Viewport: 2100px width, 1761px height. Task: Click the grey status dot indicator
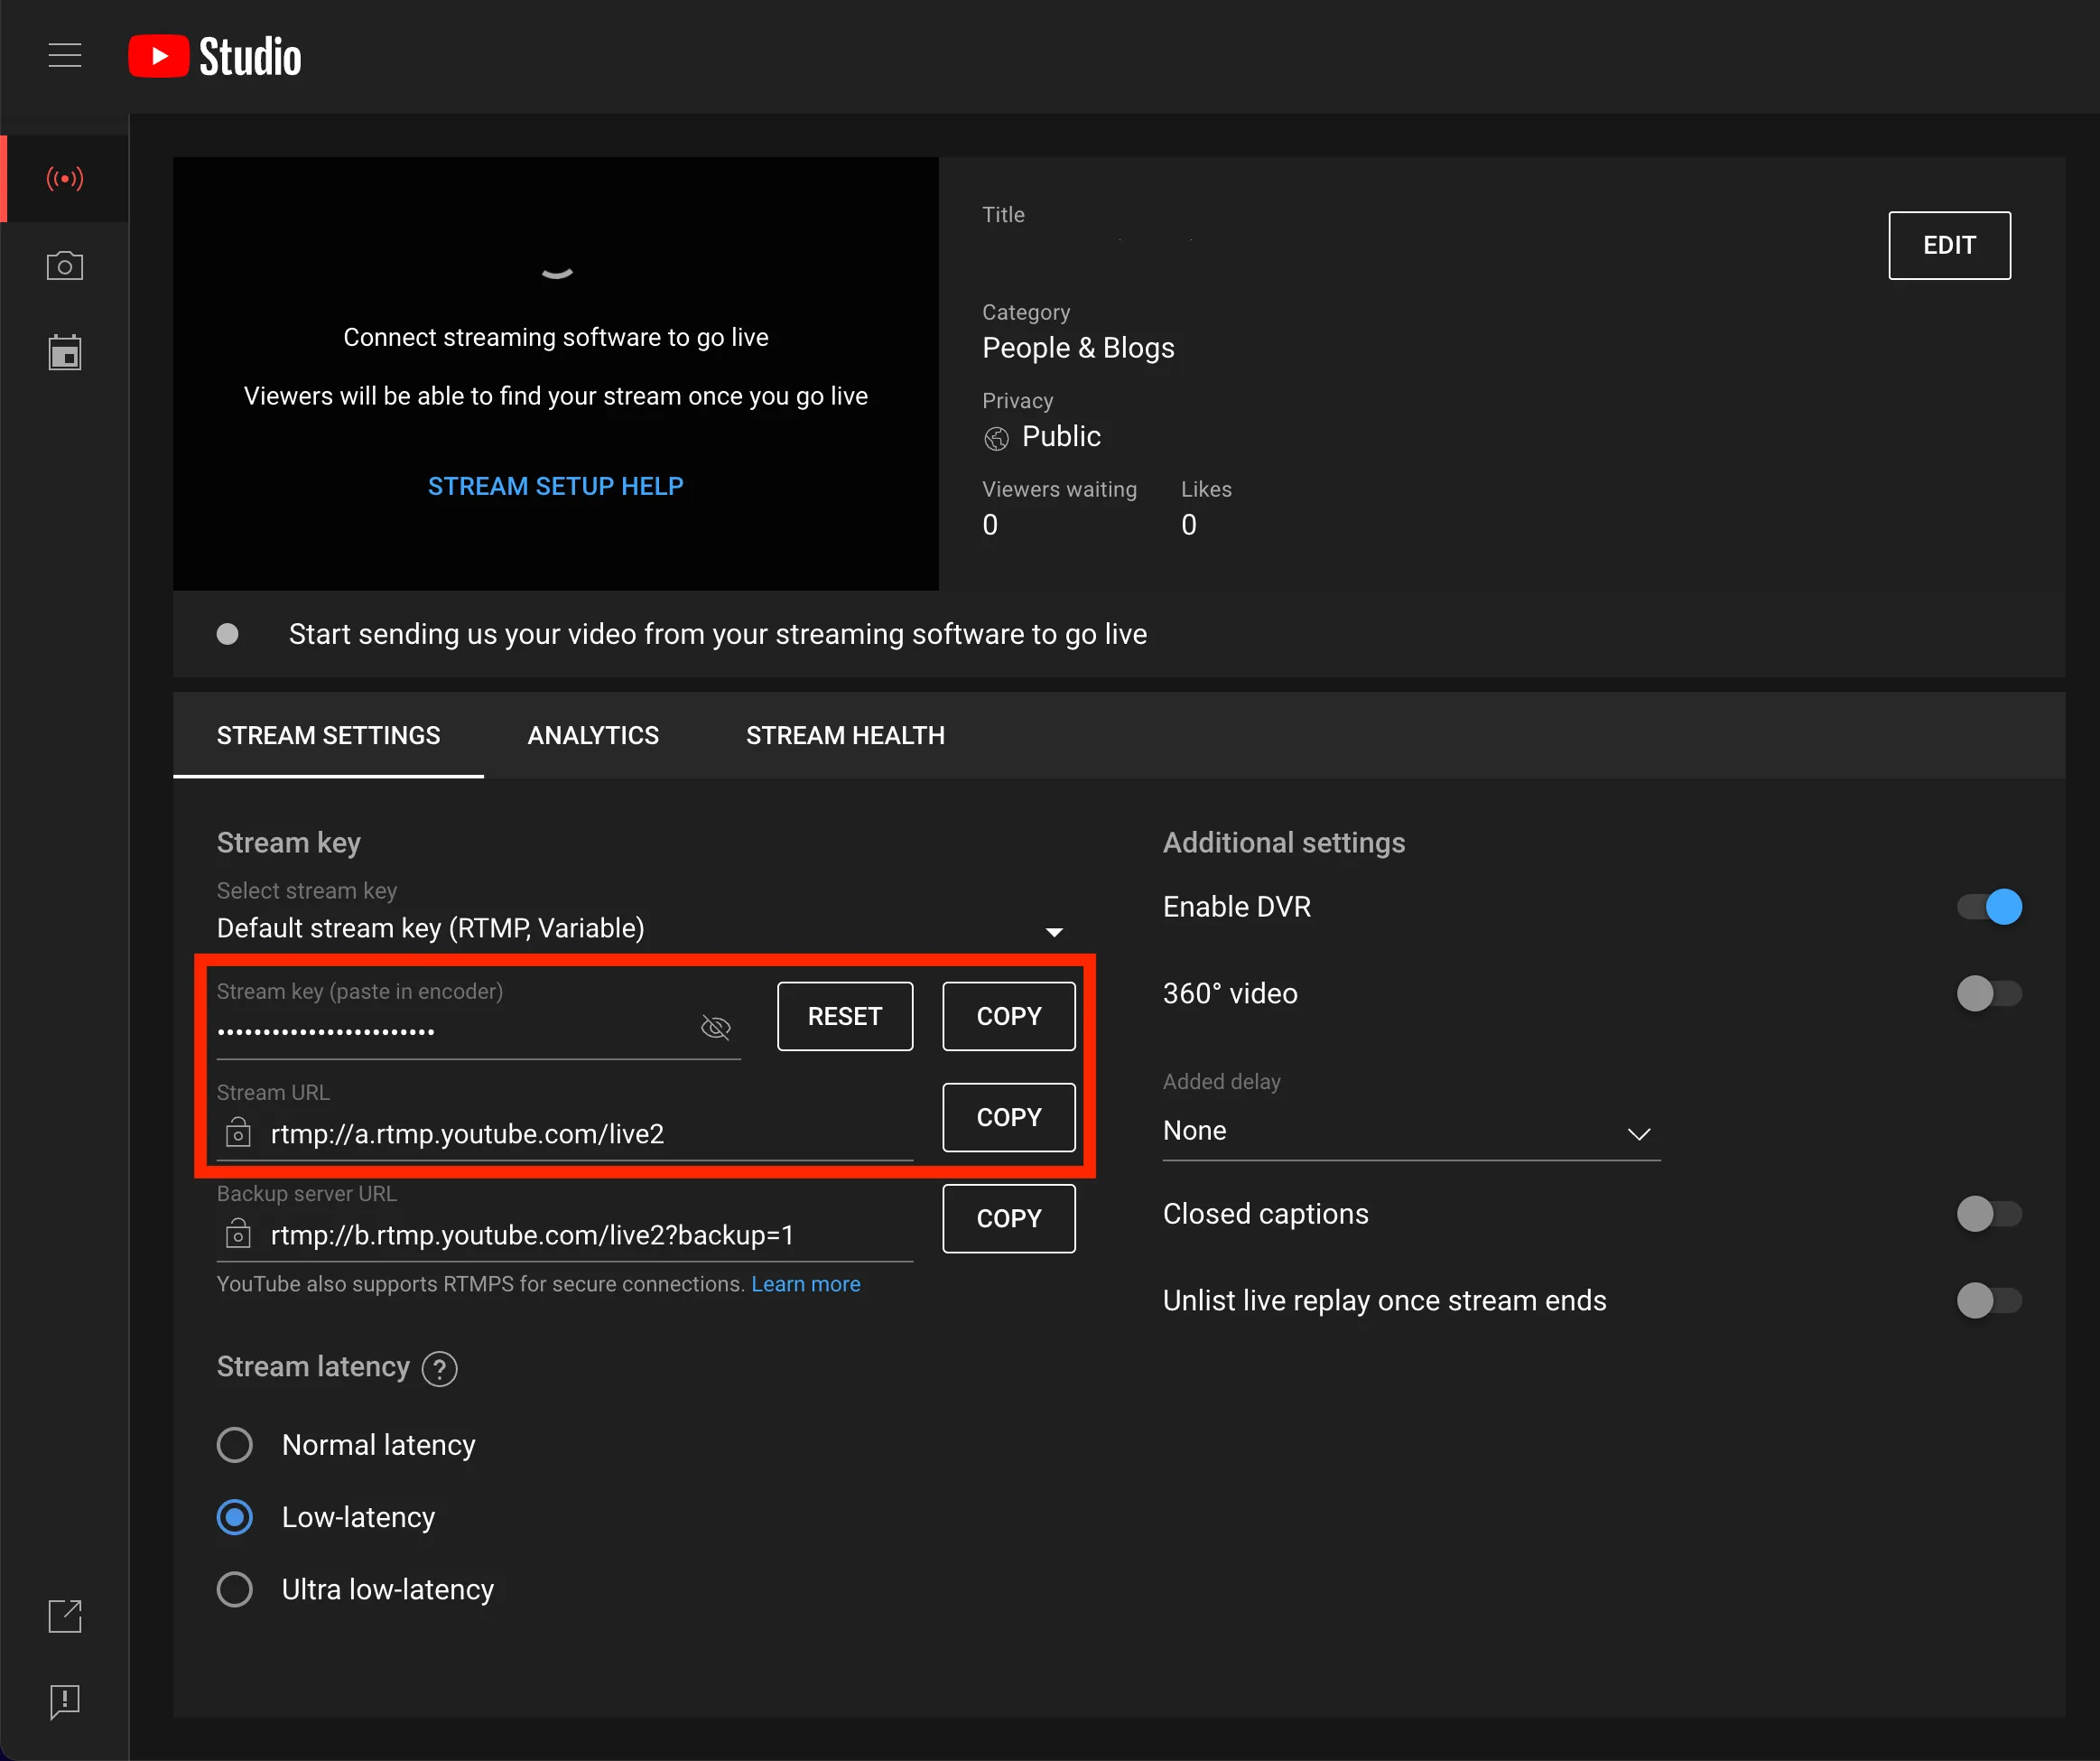(228, 634)
